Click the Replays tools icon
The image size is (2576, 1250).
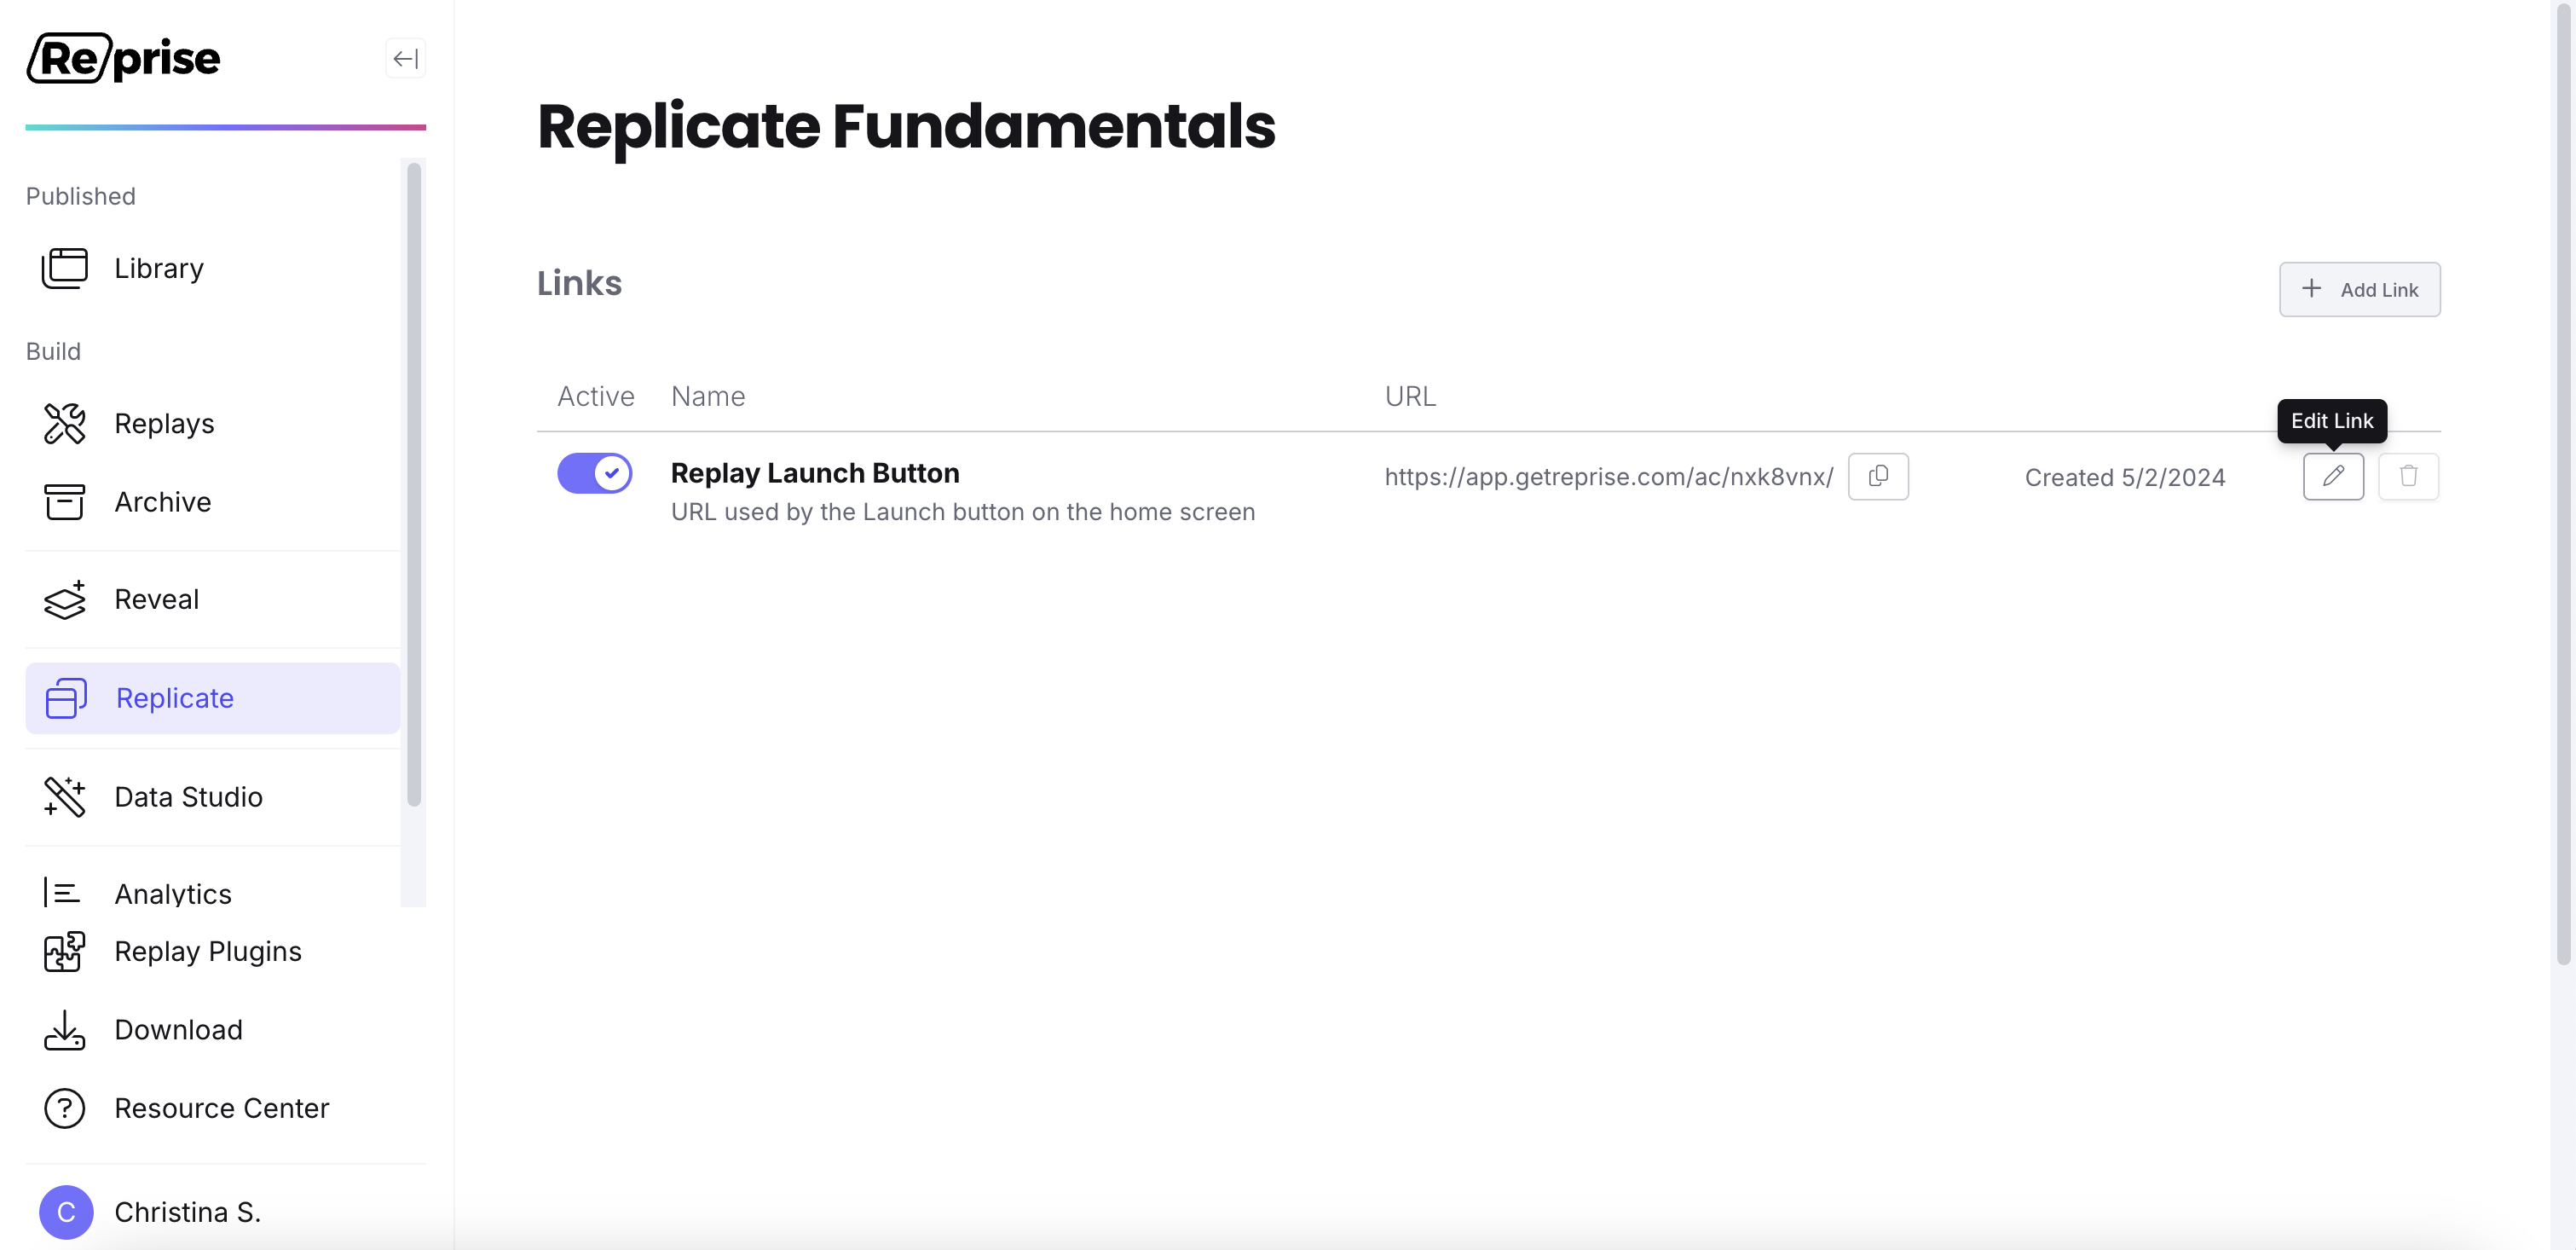click(x=65, y=423)
